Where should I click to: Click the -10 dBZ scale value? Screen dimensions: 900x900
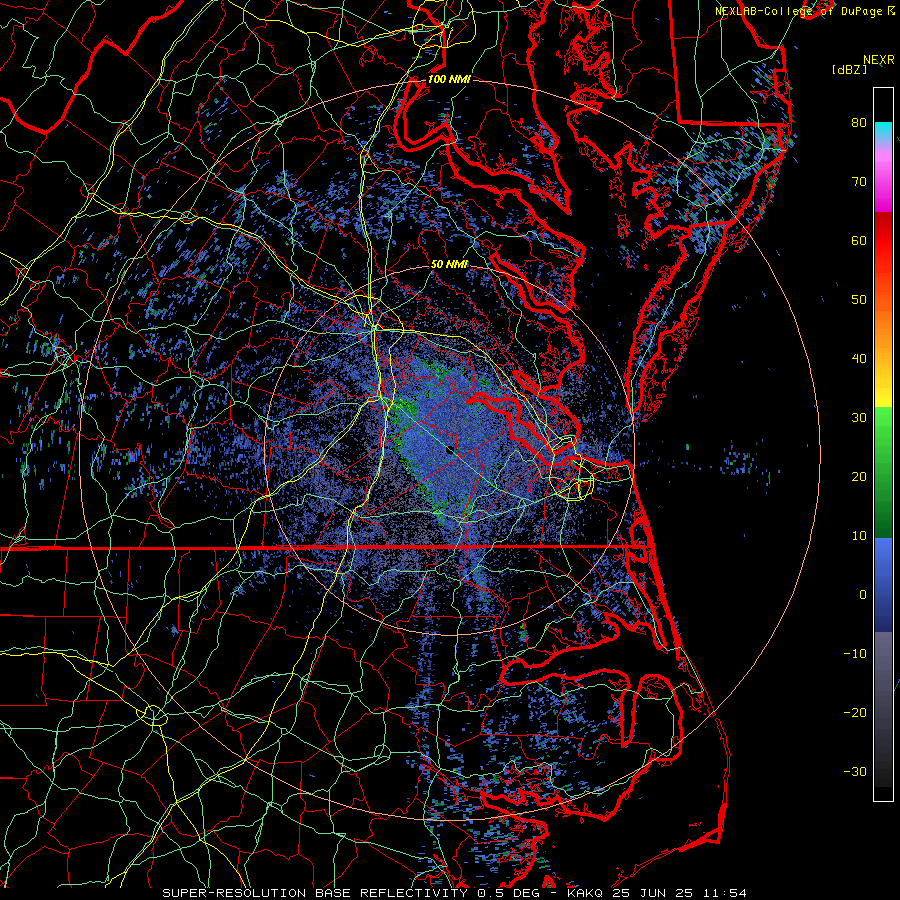(855, 654)
